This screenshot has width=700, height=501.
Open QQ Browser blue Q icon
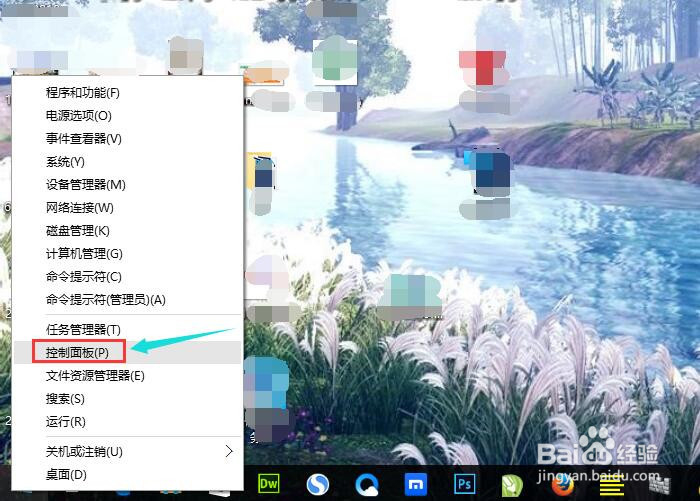(x=367, y=484)
